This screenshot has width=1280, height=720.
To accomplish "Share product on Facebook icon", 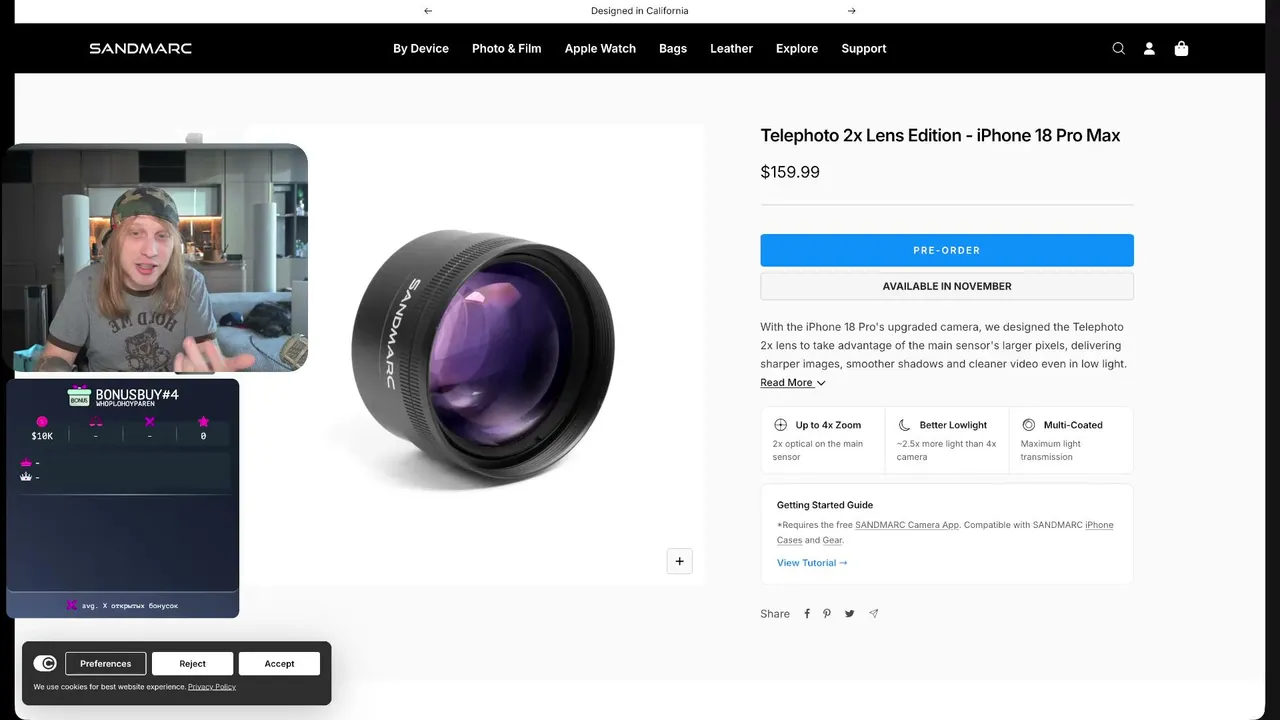I will (807, 614).
